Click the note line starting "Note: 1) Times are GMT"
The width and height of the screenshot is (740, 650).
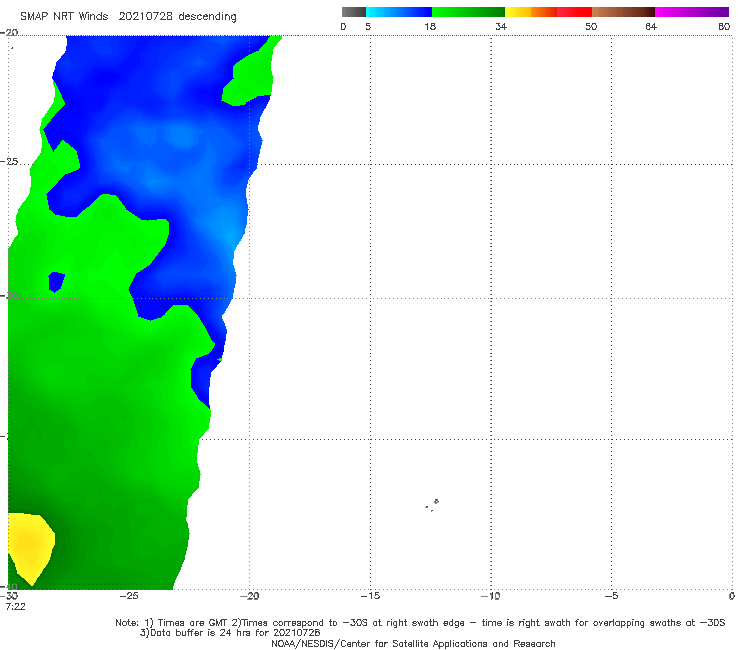tap(420, 623)
